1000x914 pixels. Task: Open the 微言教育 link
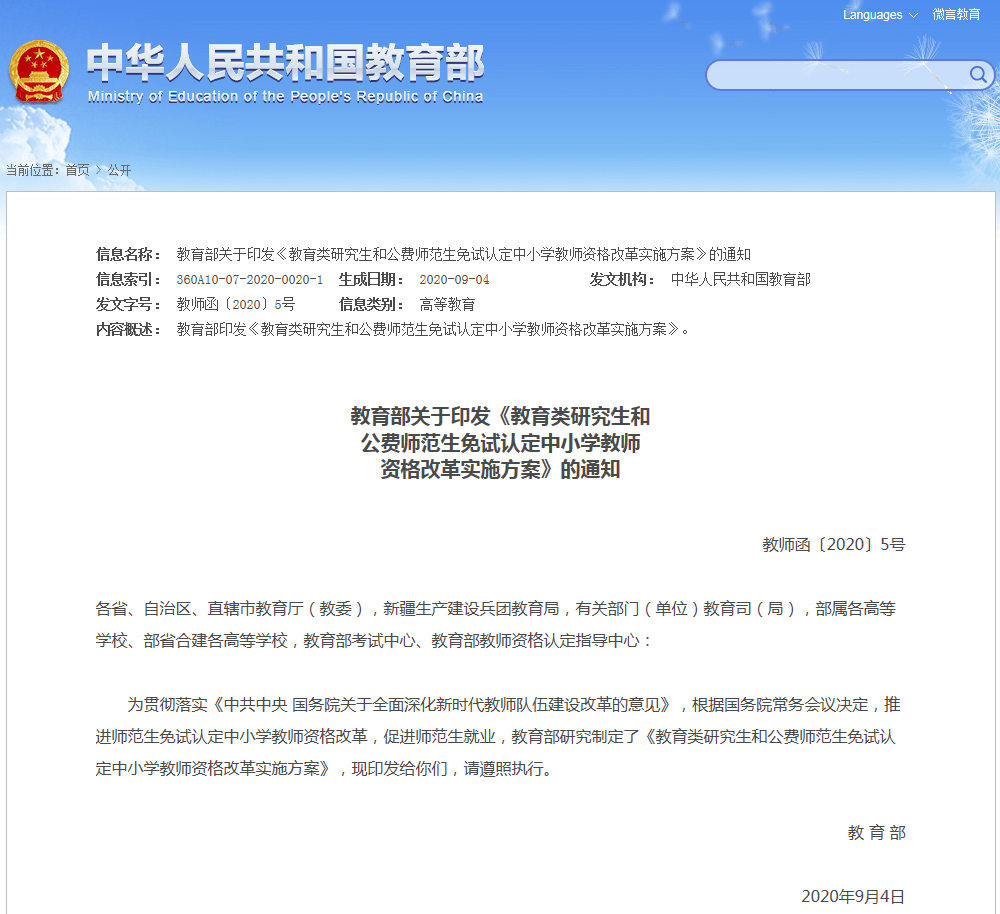956,15
